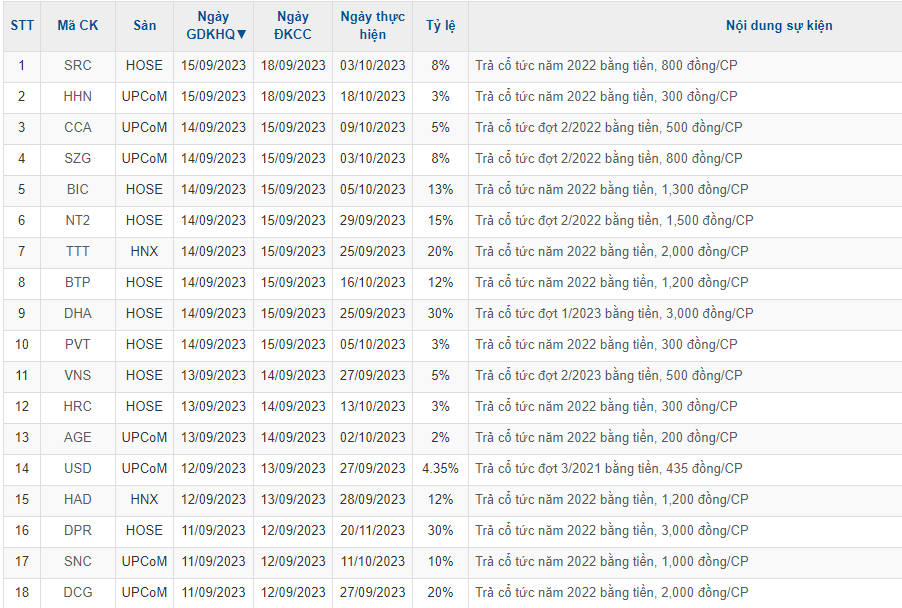Click the STT column header
The width and height of the screenshot is (902, 608).
pyautogui.click(x=21, y=26)
